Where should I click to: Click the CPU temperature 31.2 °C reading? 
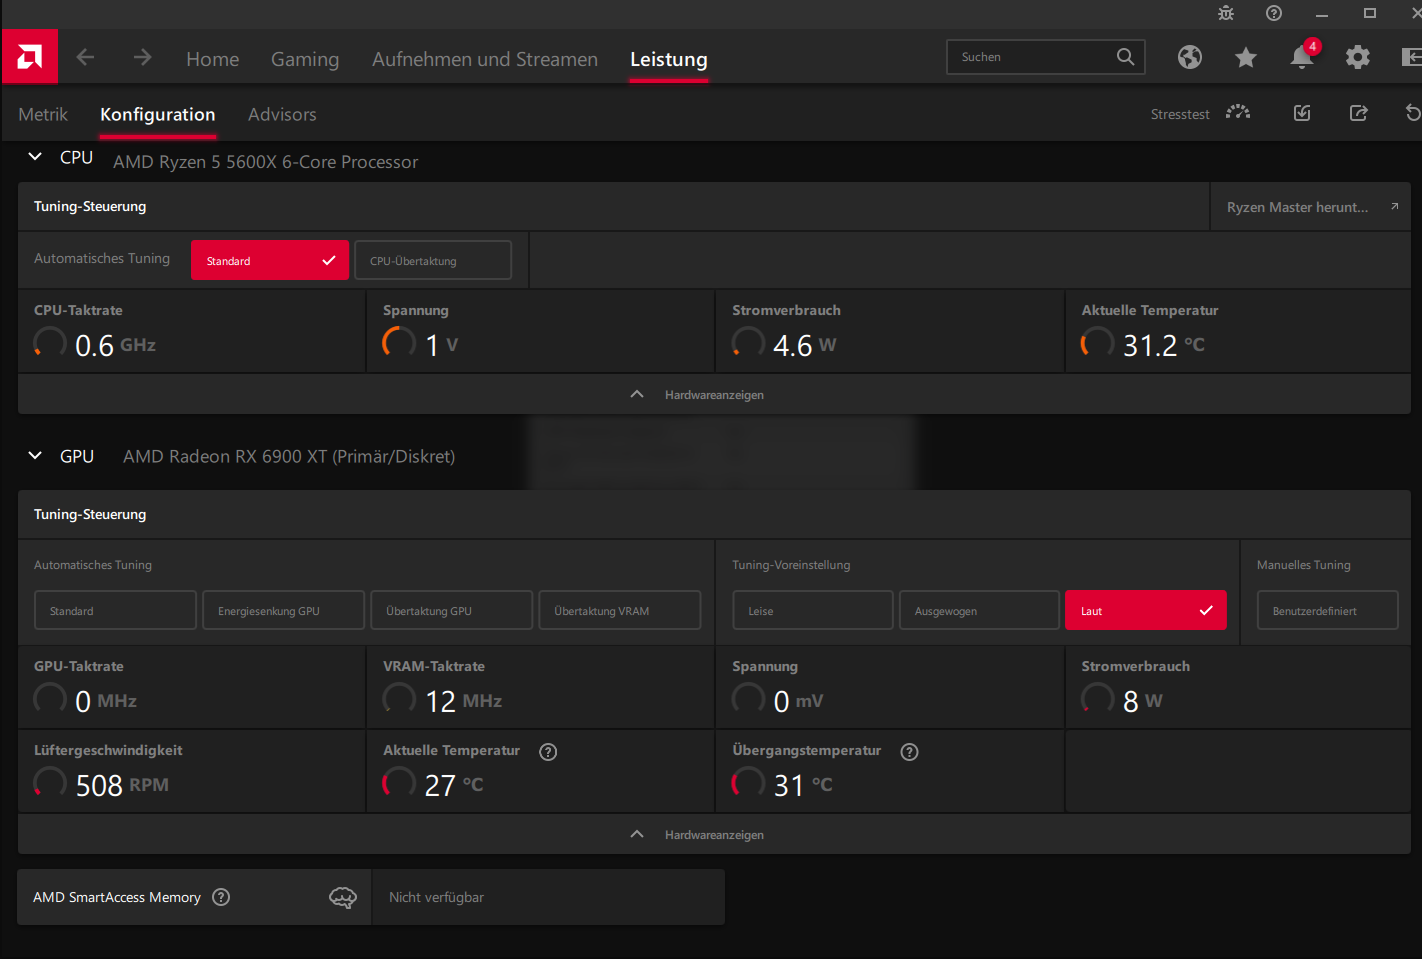[x=1164, y=345]
